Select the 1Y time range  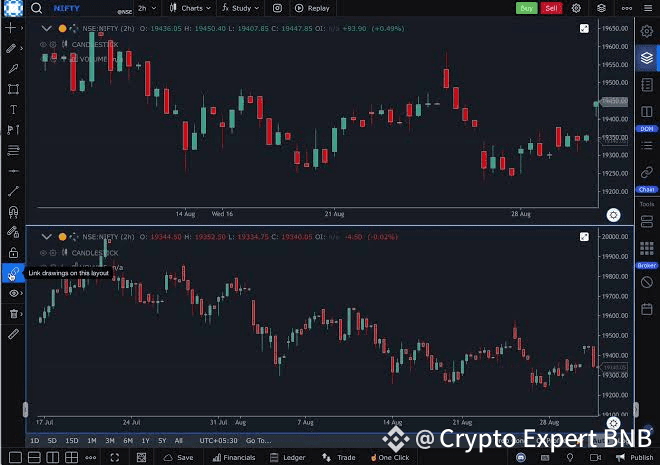click(x=145, y=441)
